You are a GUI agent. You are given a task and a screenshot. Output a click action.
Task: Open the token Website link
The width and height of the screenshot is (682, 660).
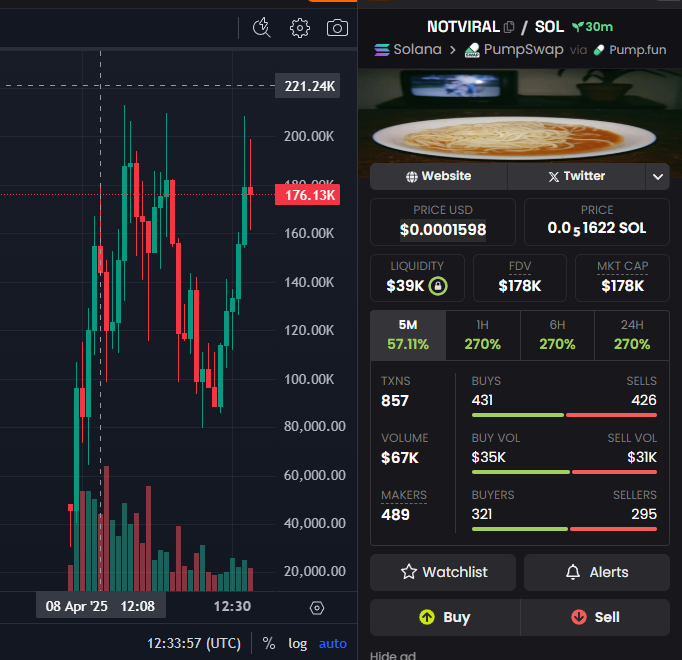438,176
